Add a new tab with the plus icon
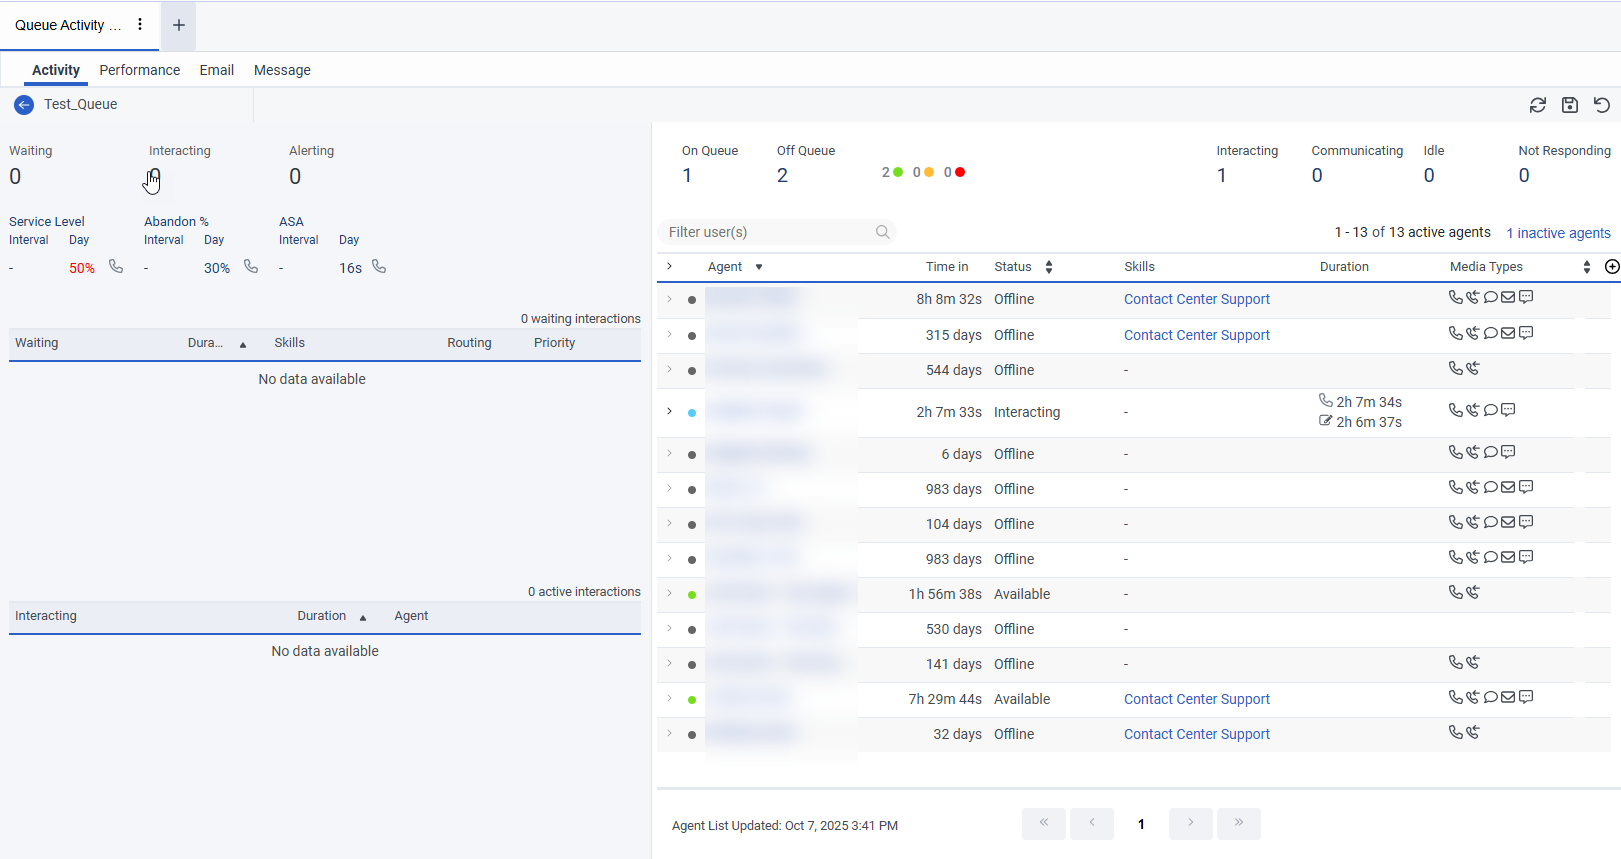The width and height of the screenshot is (1621, 859). 179,25
